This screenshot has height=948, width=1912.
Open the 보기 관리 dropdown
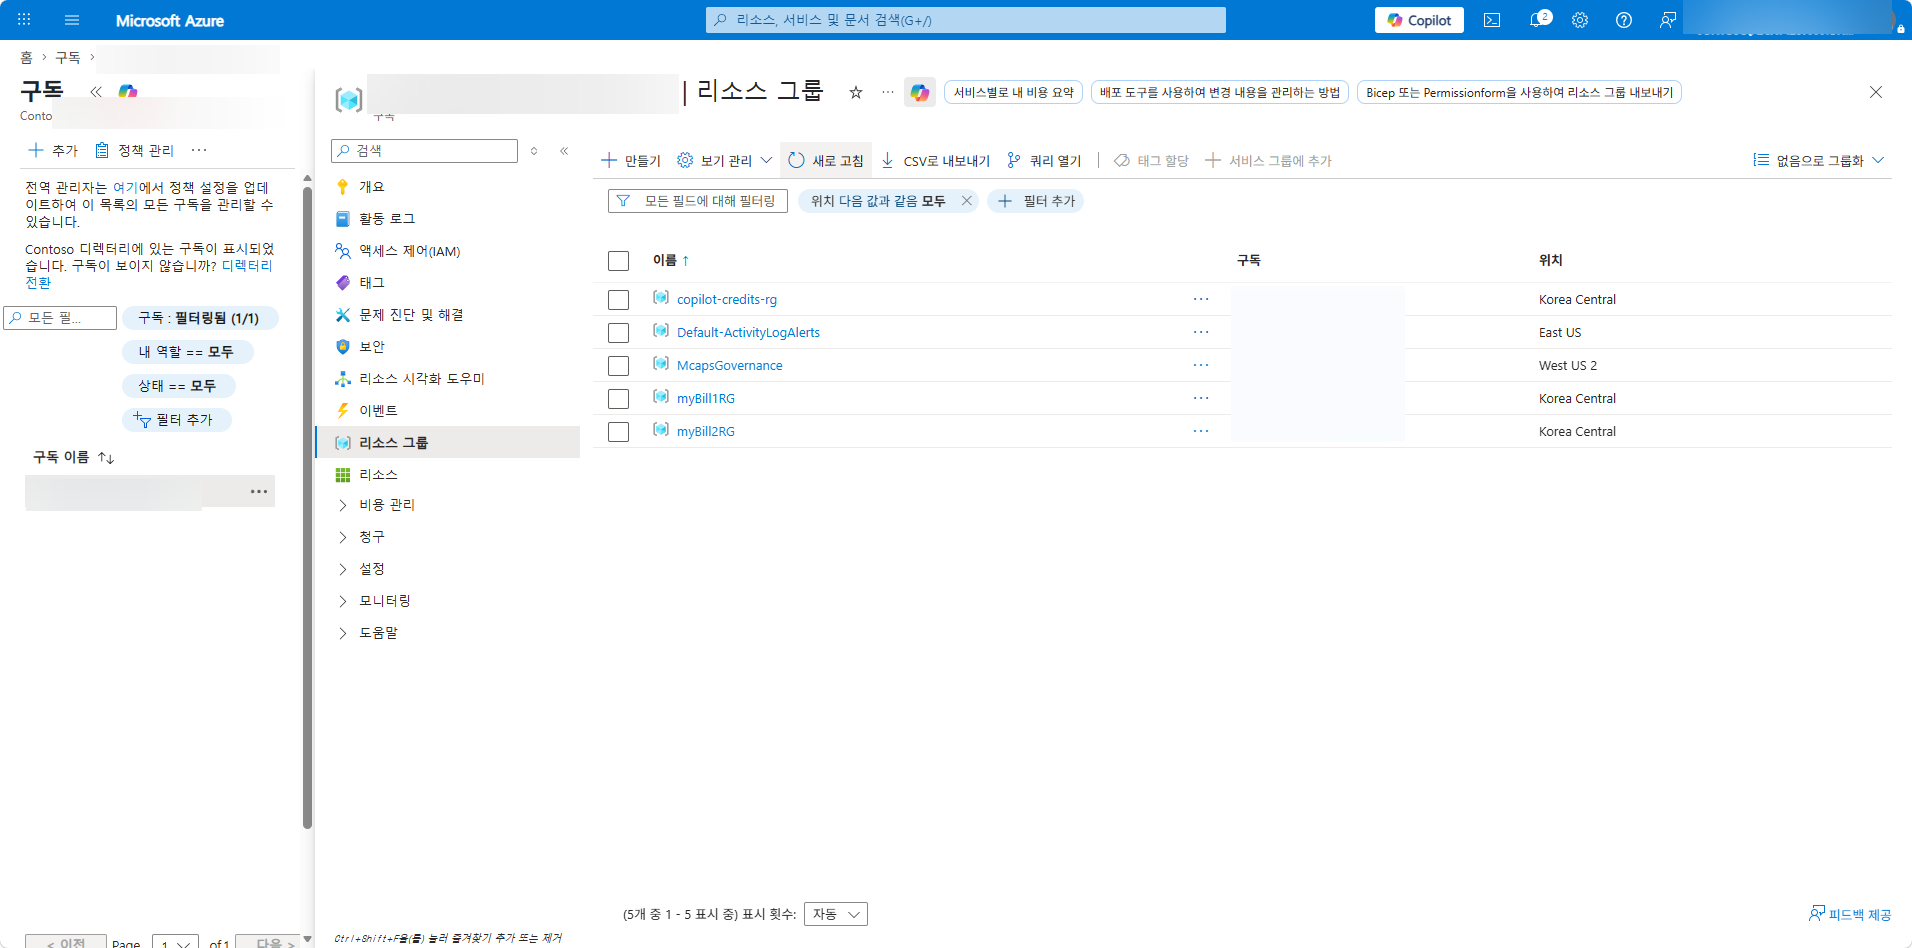725,161
